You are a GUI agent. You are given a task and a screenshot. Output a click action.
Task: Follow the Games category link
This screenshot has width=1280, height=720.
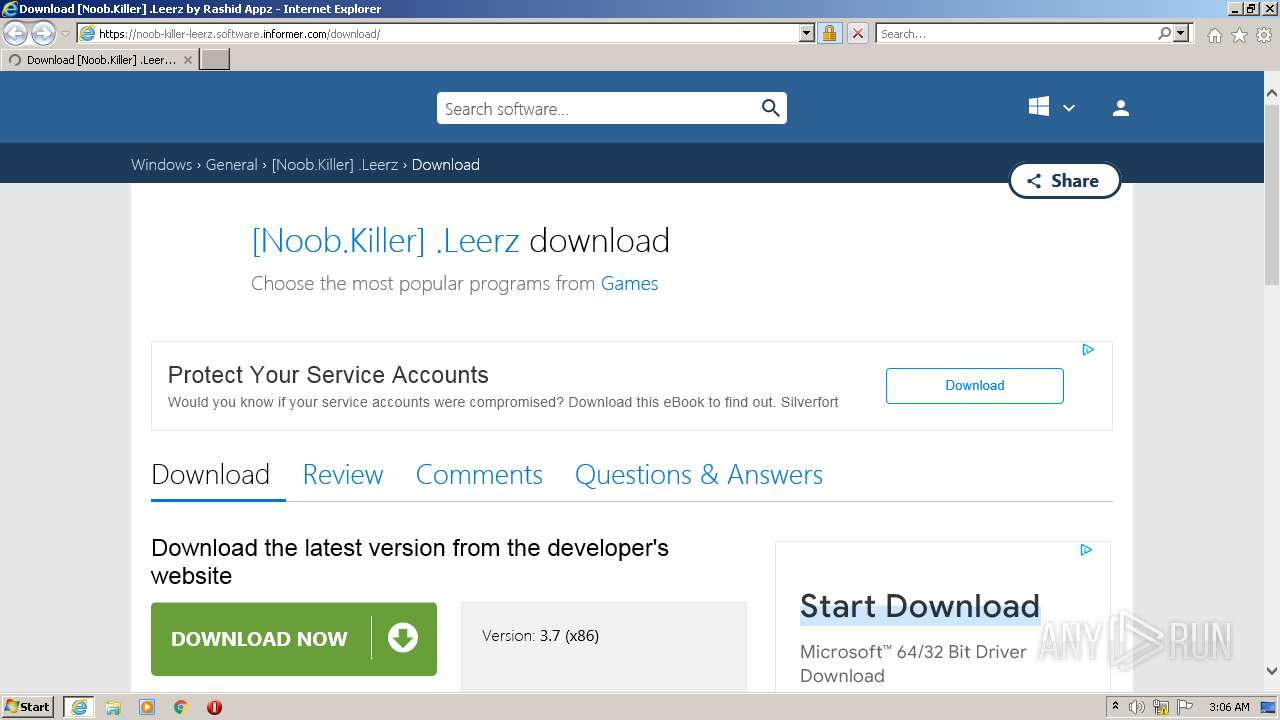tap(629, 284)
